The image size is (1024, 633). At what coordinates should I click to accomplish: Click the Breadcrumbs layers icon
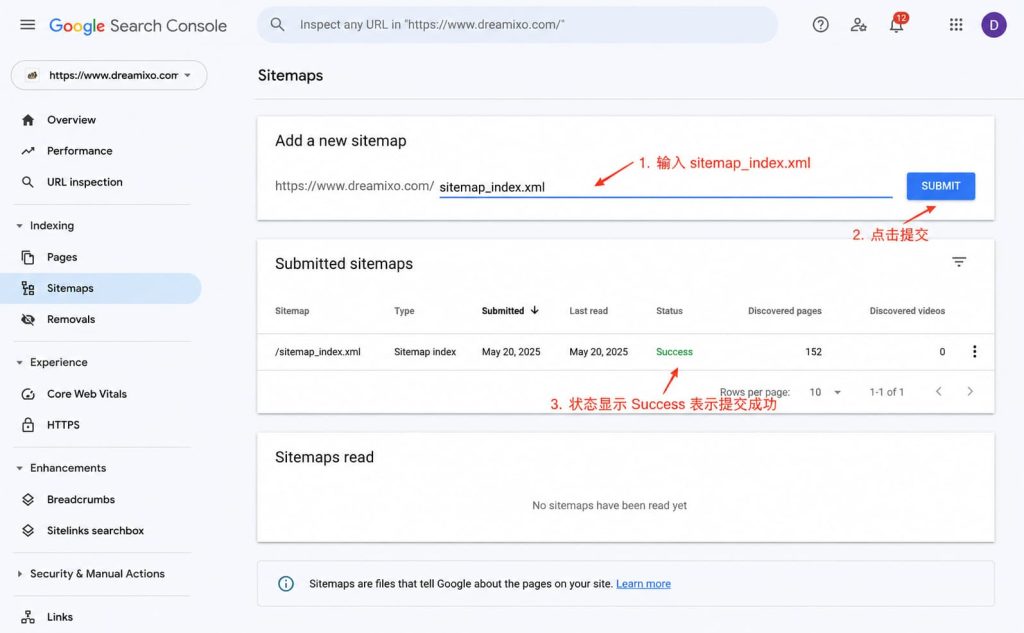pos(27,500)
